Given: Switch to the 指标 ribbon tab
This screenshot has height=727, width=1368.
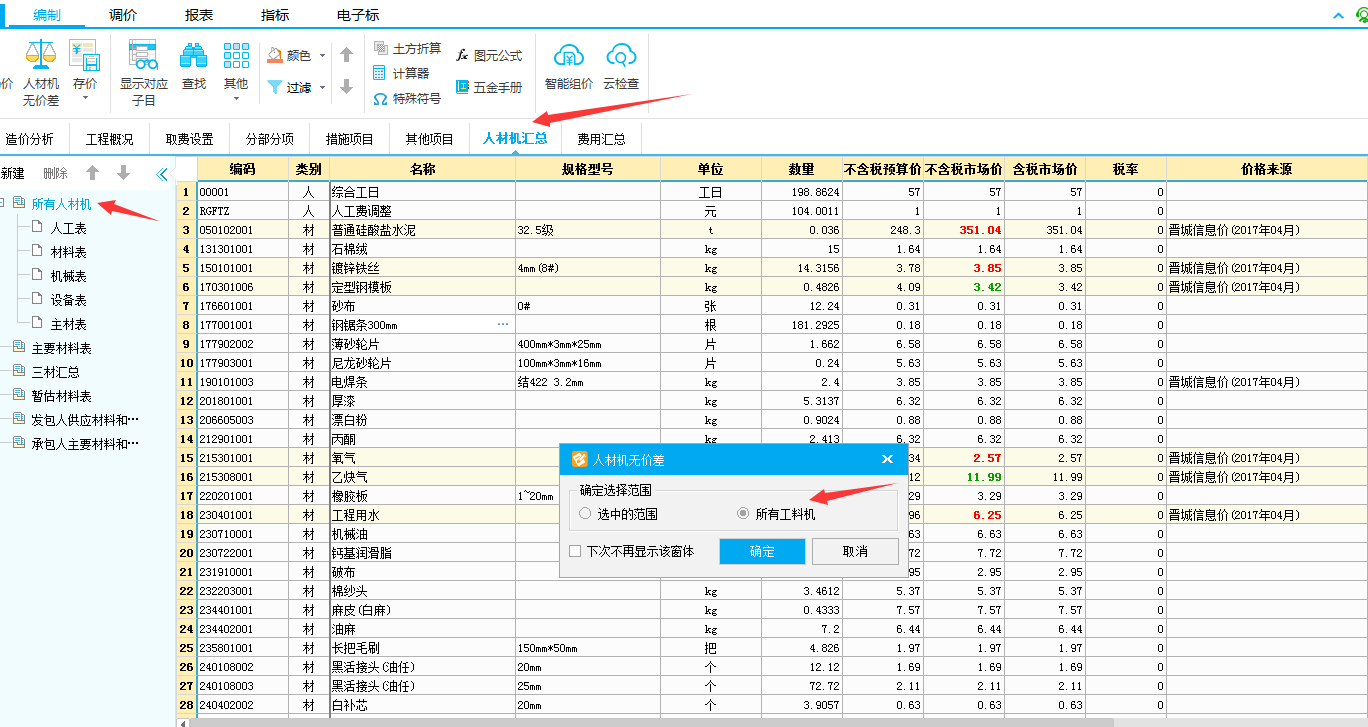Looking at the screenshot, I should coord(275,15).
